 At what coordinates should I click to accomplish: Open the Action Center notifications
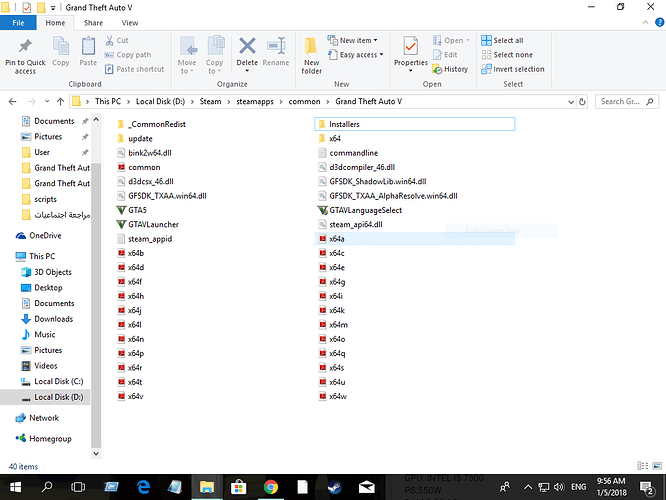[x=647, y=487]
